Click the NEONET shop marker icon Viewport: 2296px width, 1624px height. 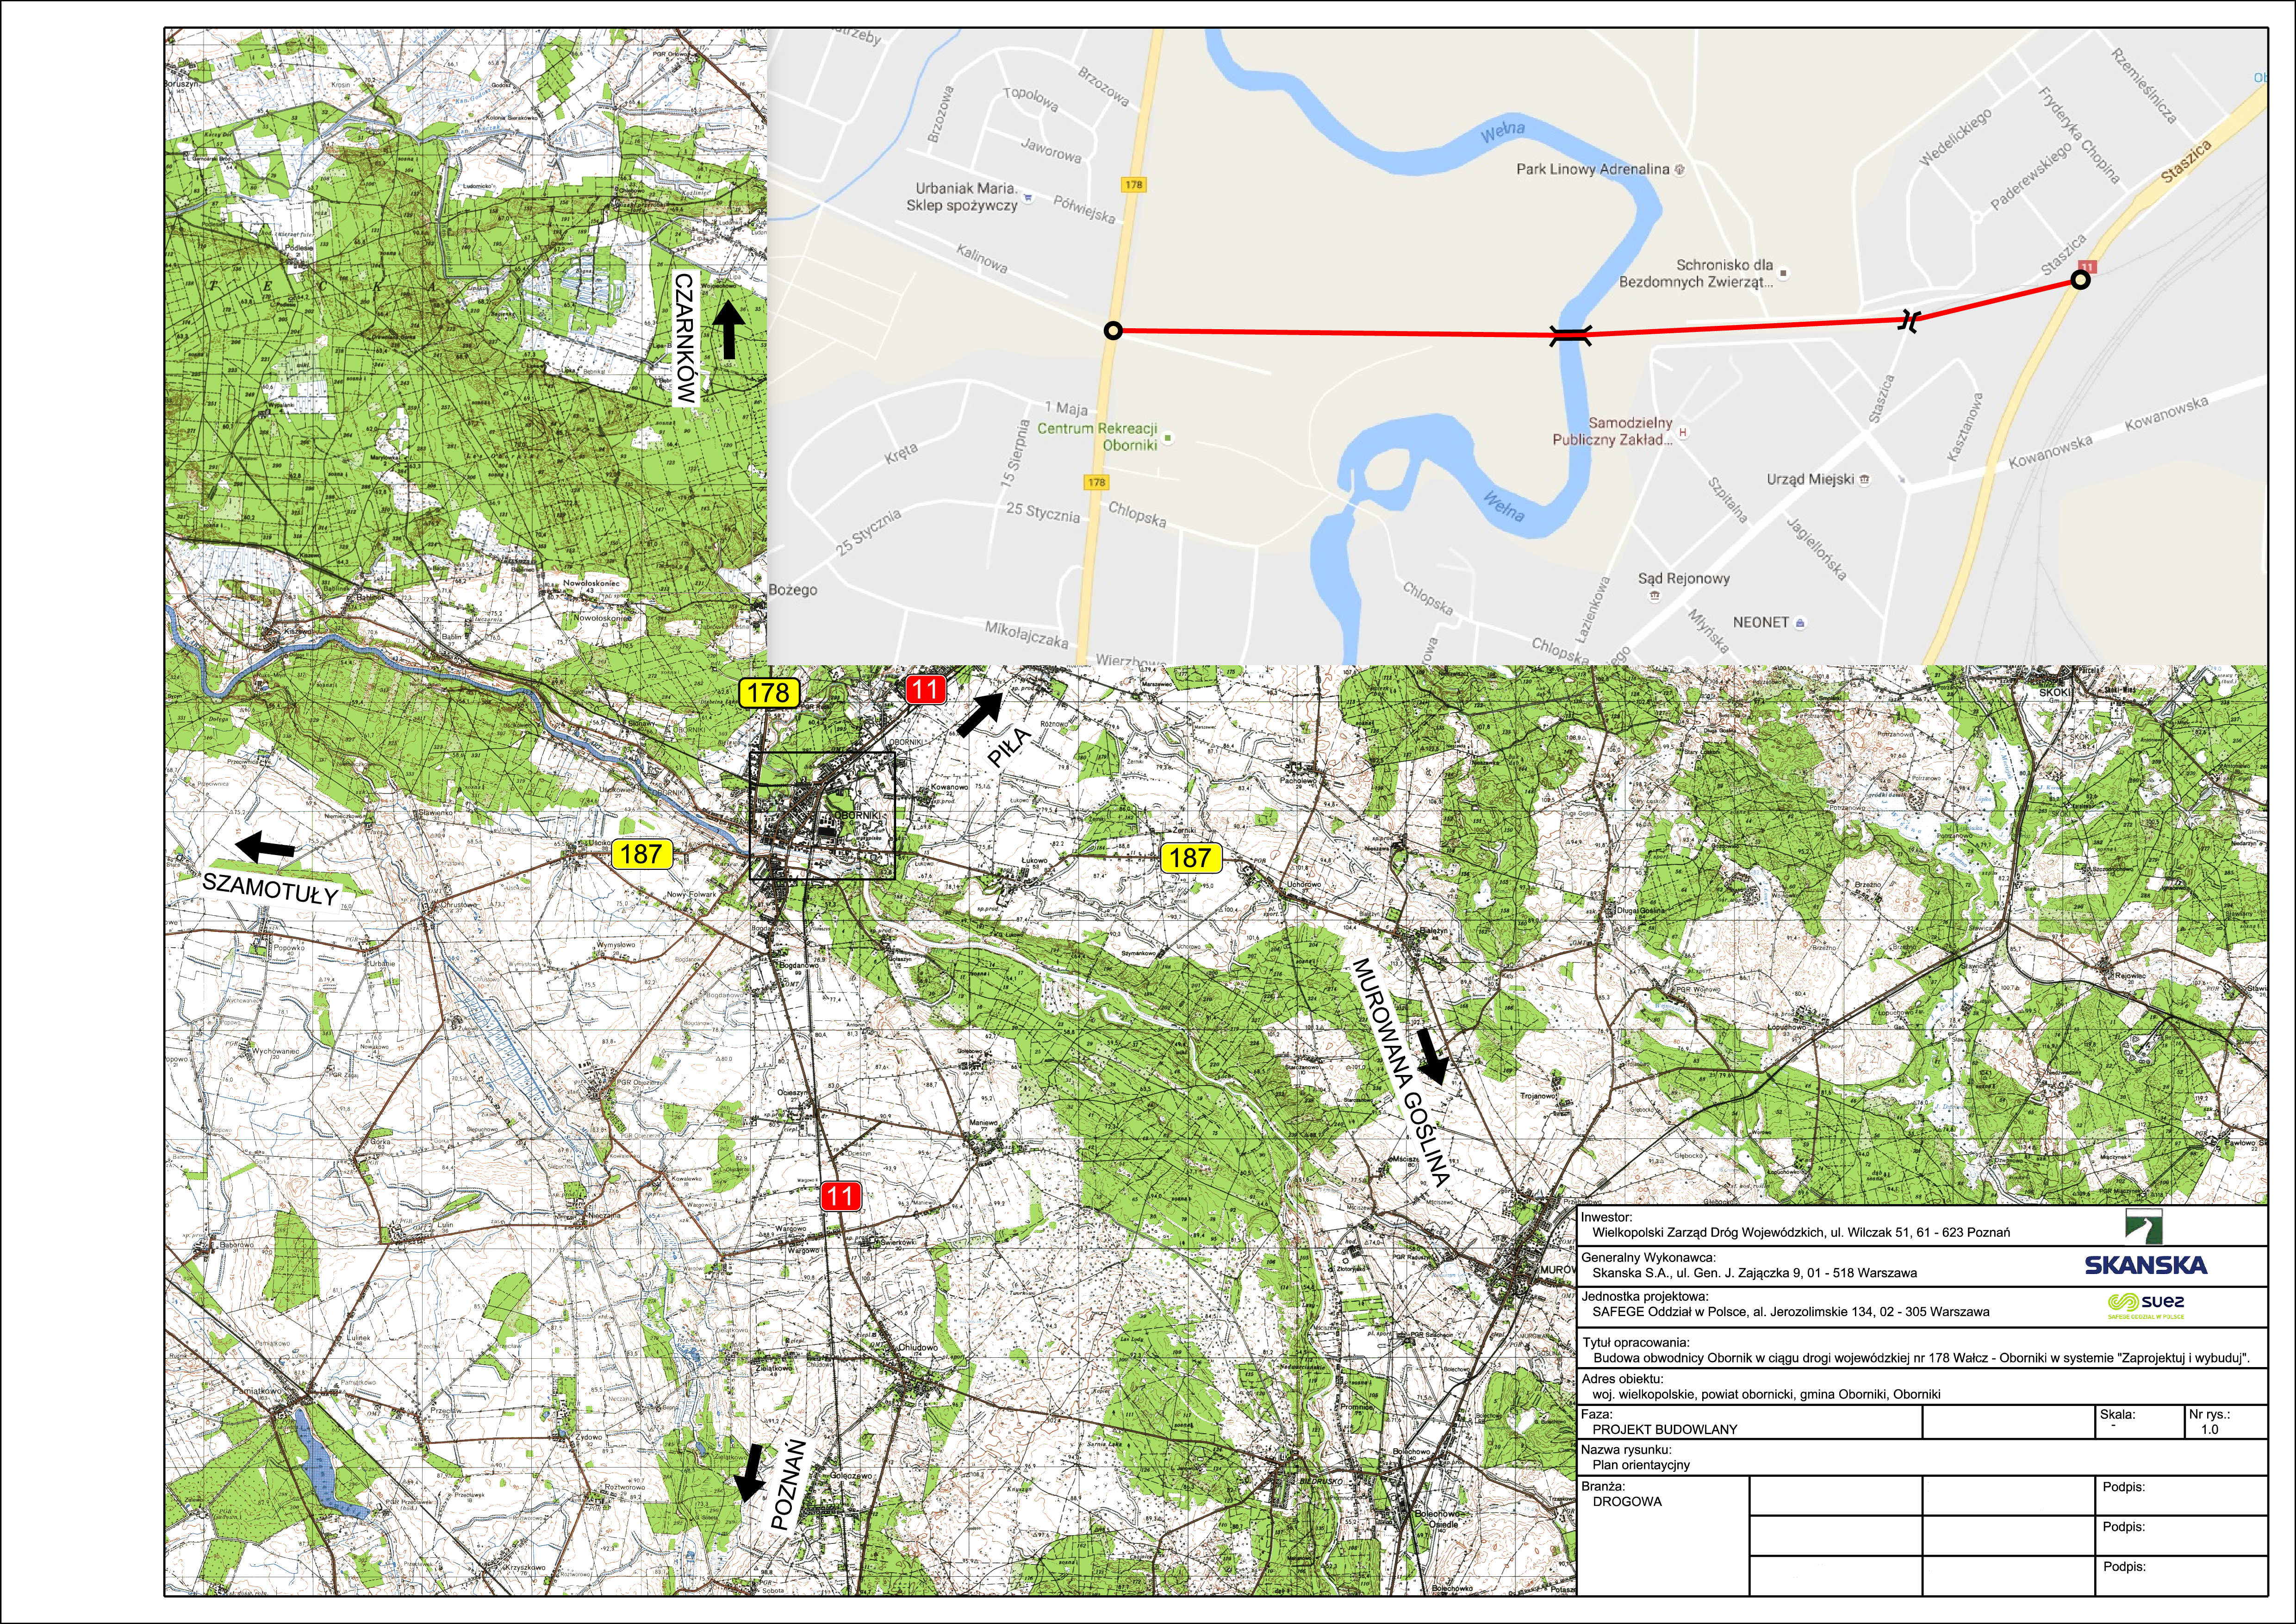tap(1800, 623)
